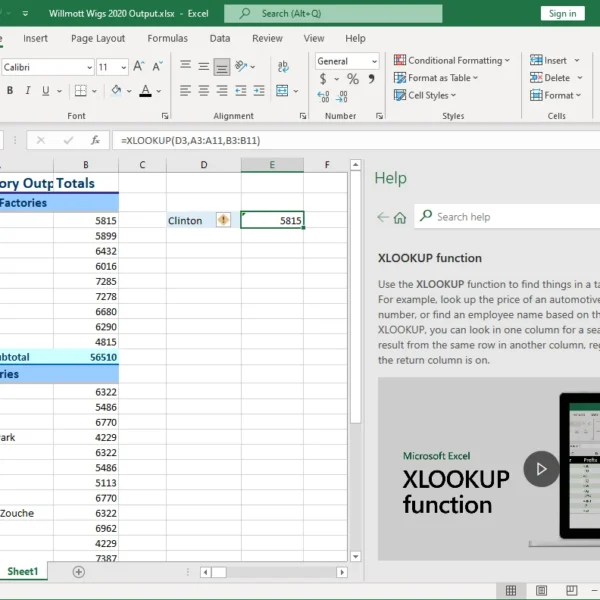
Task: Switch to Normal view in status bar
Action: click(x=511, y=590)
